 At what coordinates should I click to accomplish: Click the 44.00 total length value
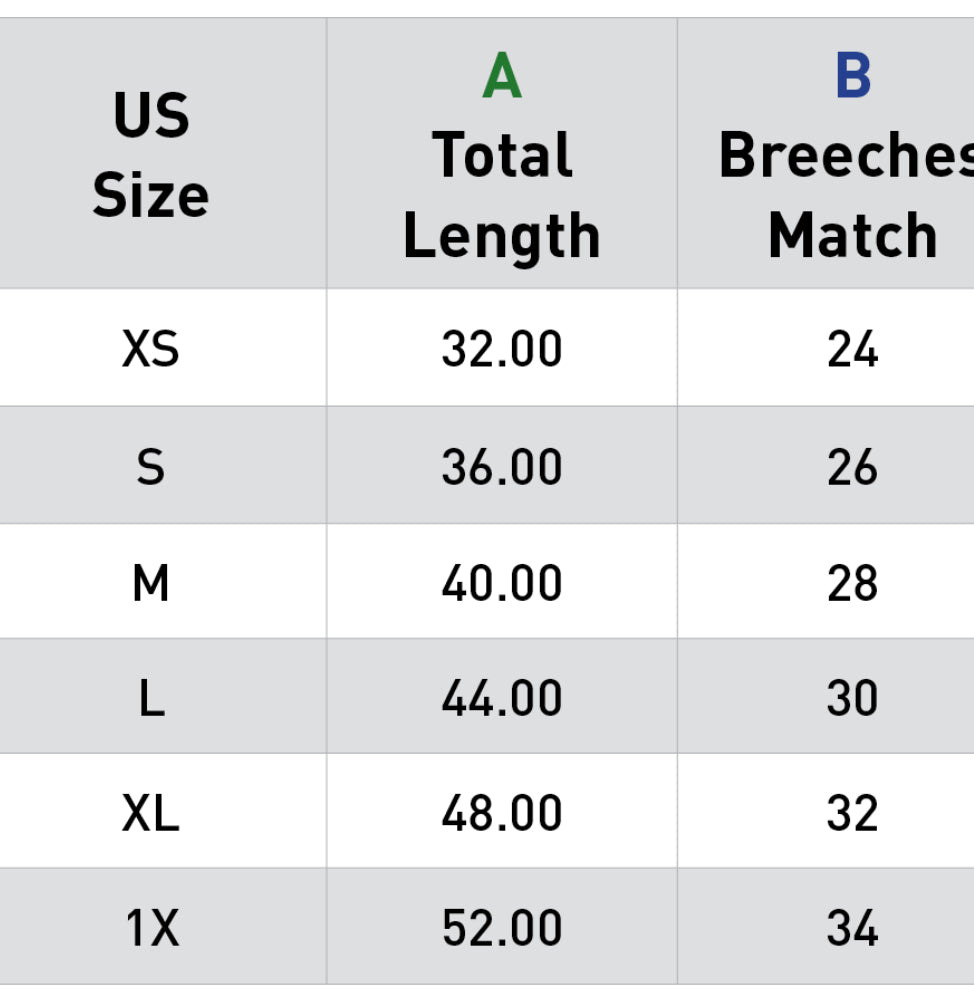[x=501, y=698]
